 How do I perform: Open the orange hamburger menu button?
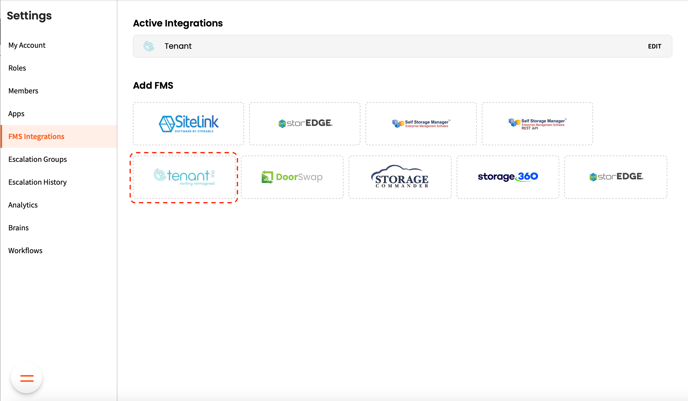(x=27, y=378)
